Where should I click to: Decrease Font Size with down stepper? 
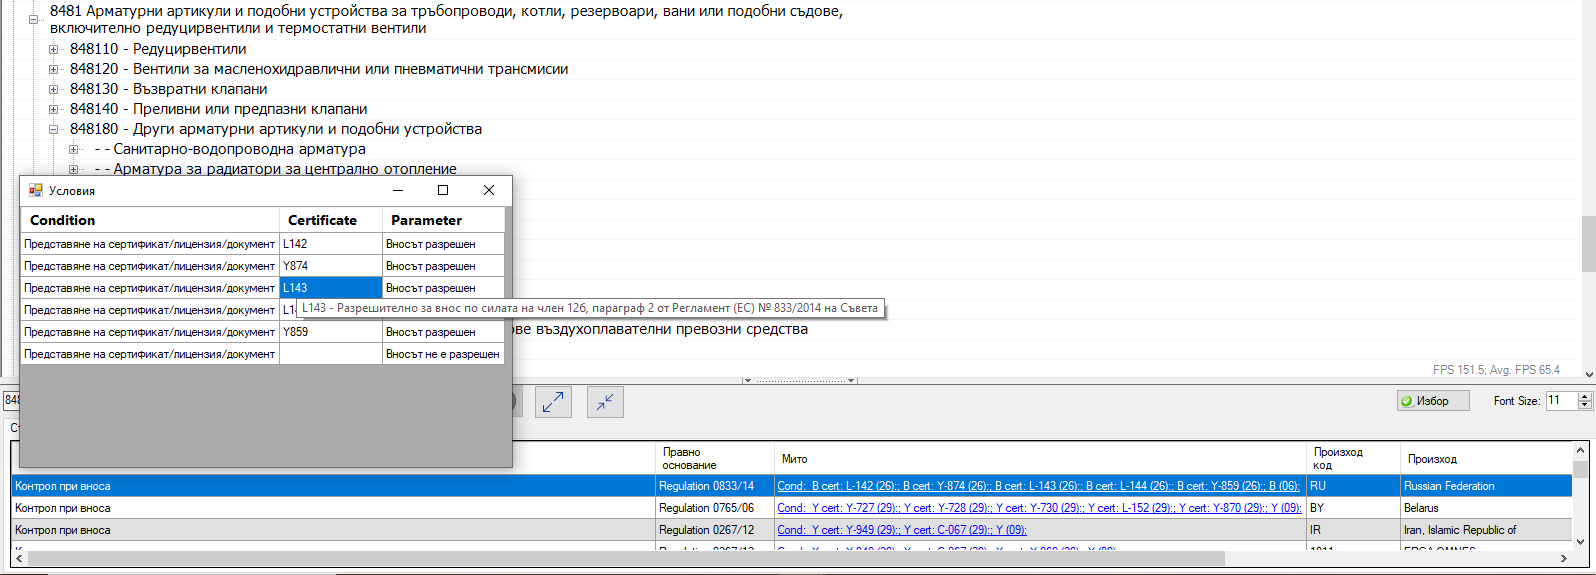click(1584, 405)
